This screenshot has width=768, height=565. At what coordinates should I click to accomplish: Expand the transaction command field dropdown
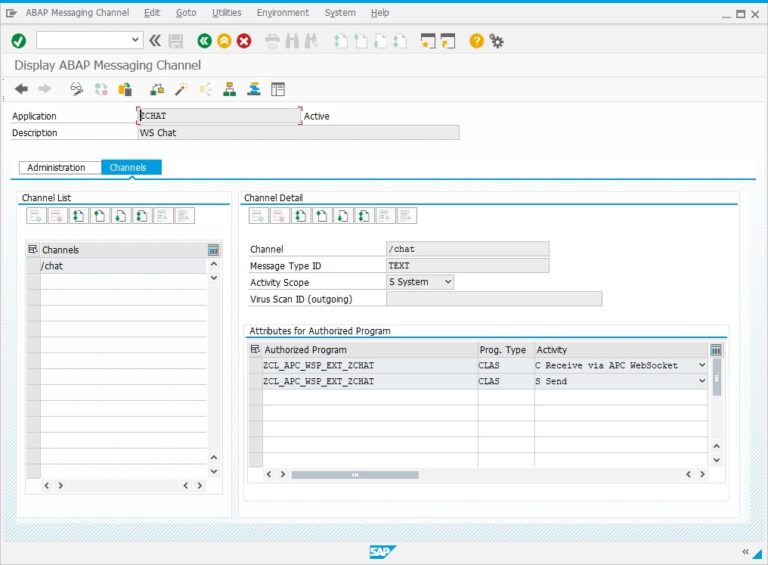(x=136, y=40)
